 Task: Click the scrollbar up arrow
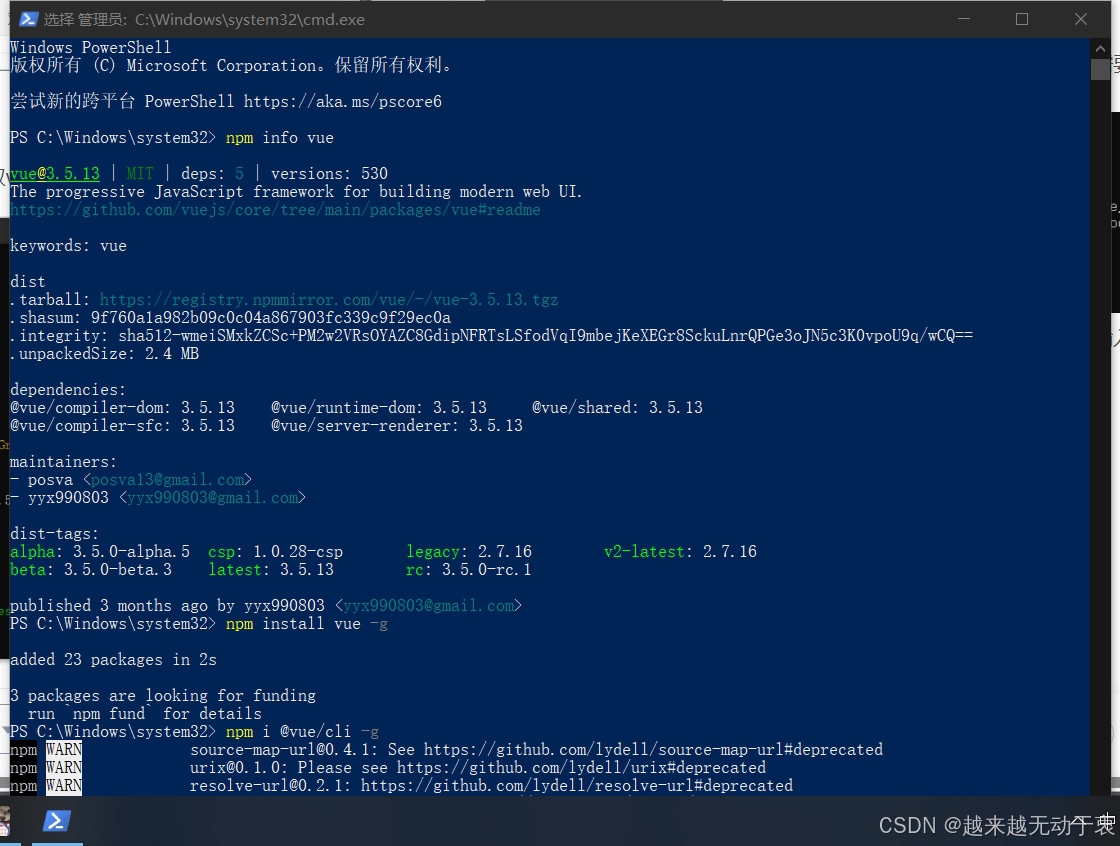tap(1100, 49)
